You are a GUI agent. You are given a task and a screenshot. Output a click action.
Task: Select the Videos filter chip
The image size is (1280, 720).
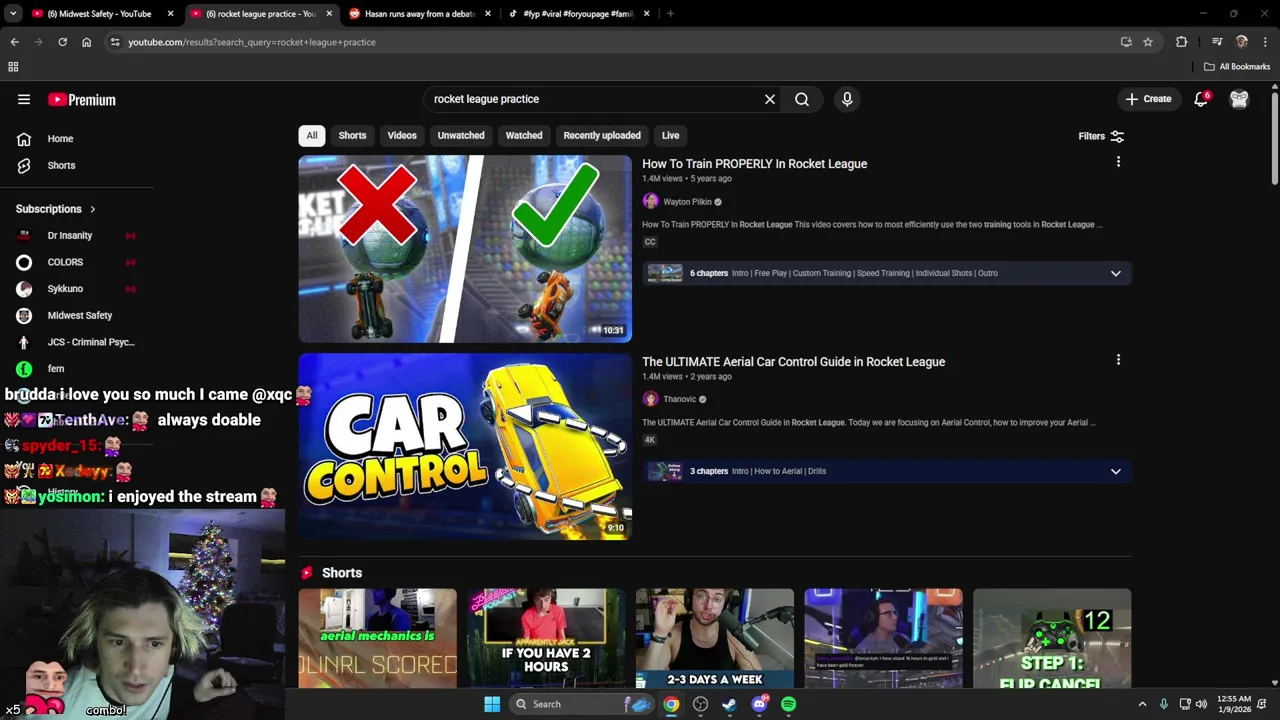(x=402, y=136)
